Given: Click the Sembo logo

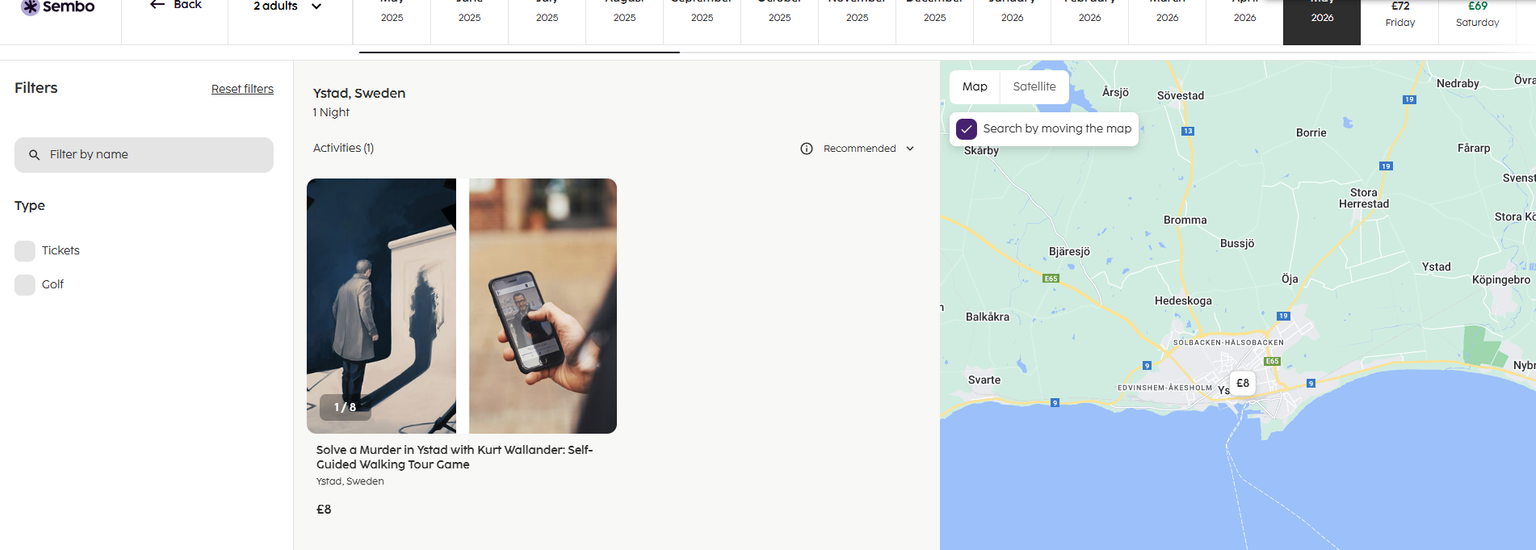Looking at the screenshot, I should [57, 7].
